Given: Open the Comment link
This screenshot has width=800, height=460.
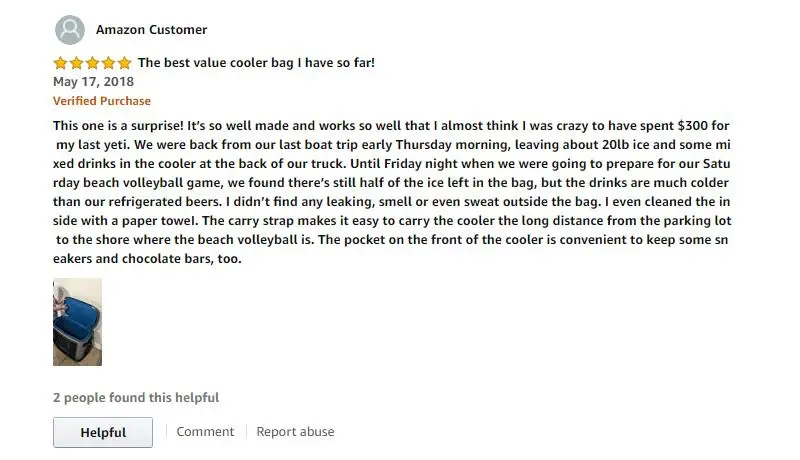Looking at the screenshot, I should coord(205,431).
